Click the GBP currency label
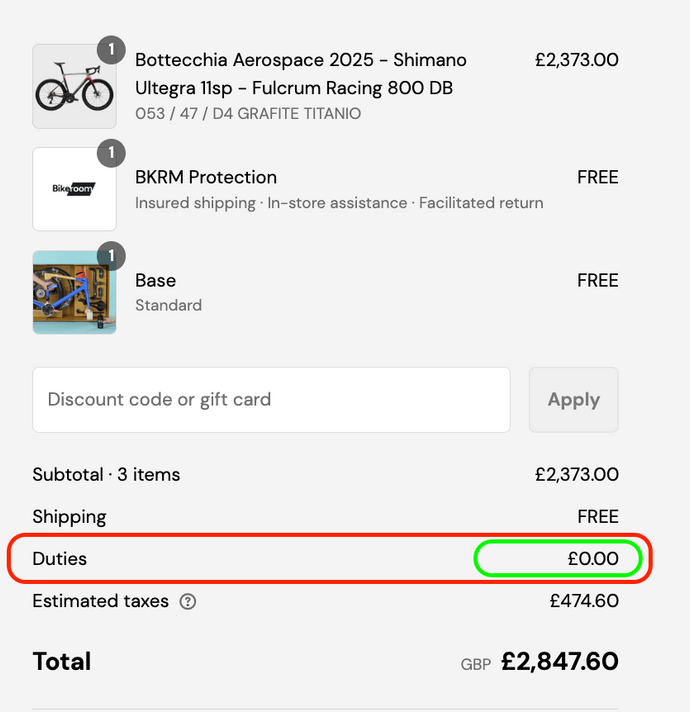 (x=476, y=664)
